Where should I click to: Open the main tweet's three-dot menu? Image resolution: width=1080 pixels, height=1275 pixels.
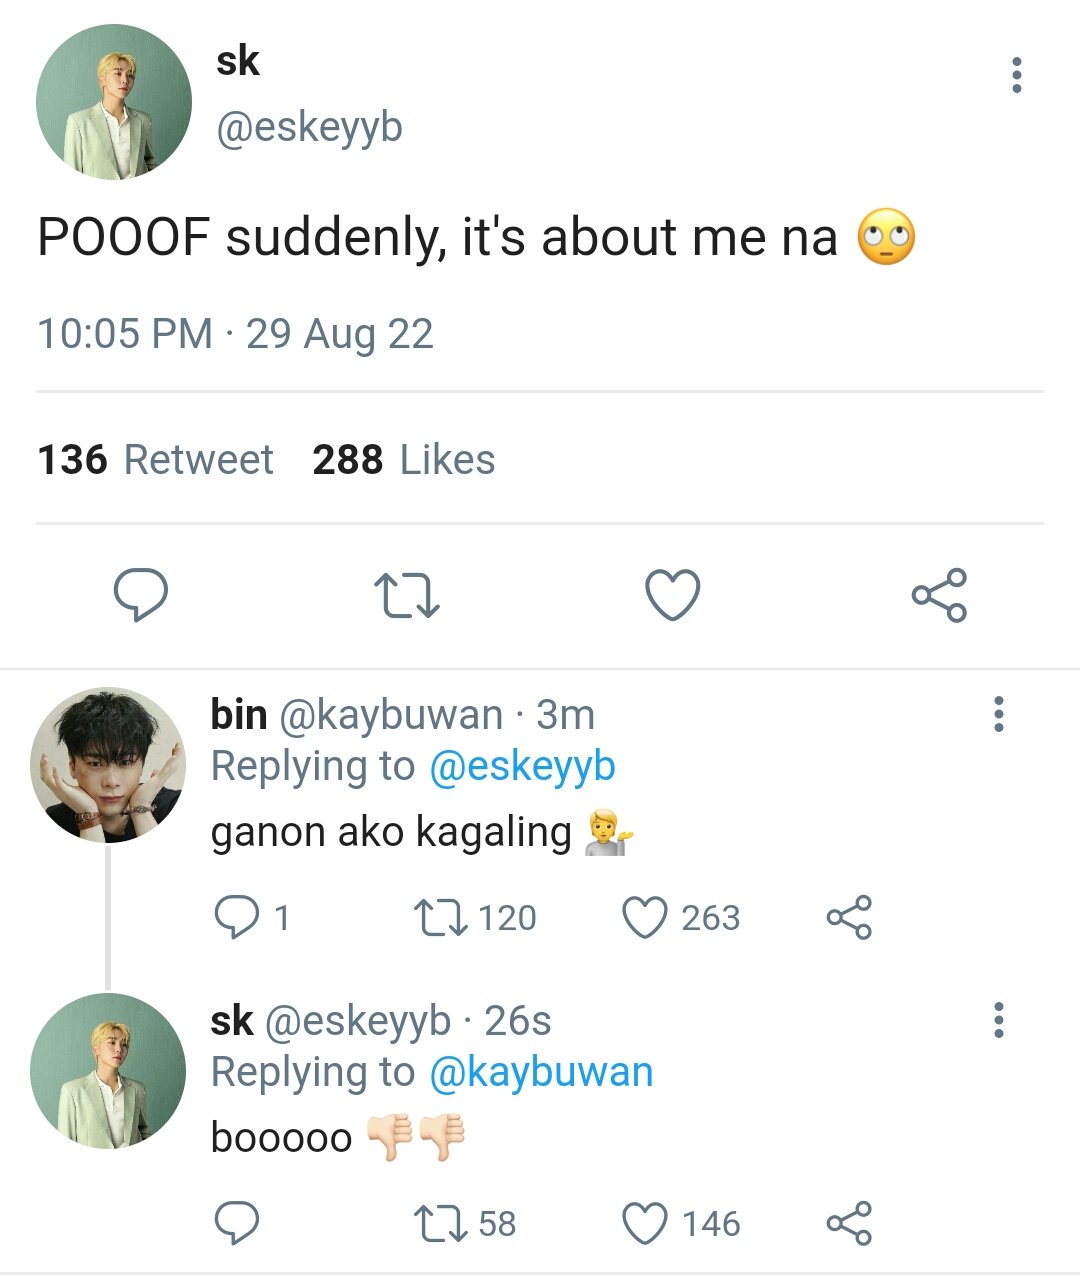coord(1017,75)
